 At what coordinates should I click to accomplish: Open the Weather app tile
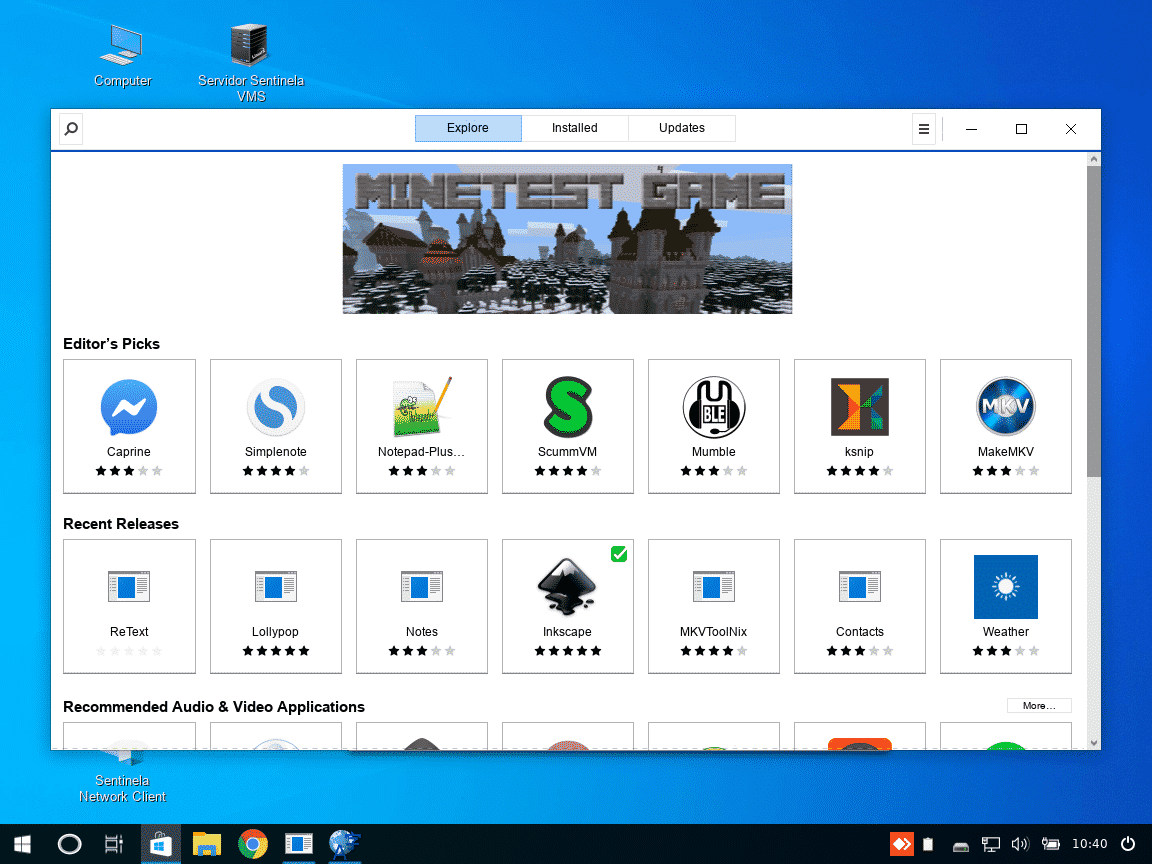pyautogui.click(x=1005, y=606)
